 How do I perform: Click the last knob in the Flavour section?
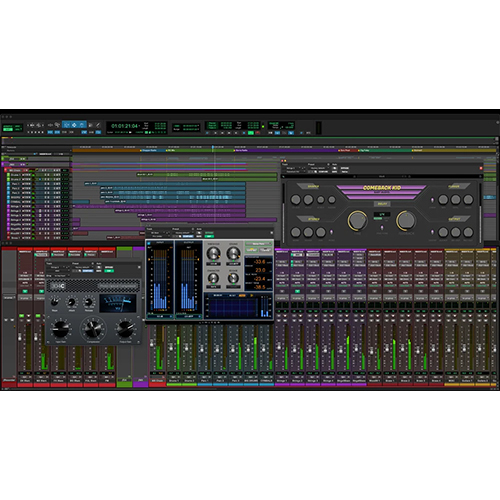coord(468,200)
